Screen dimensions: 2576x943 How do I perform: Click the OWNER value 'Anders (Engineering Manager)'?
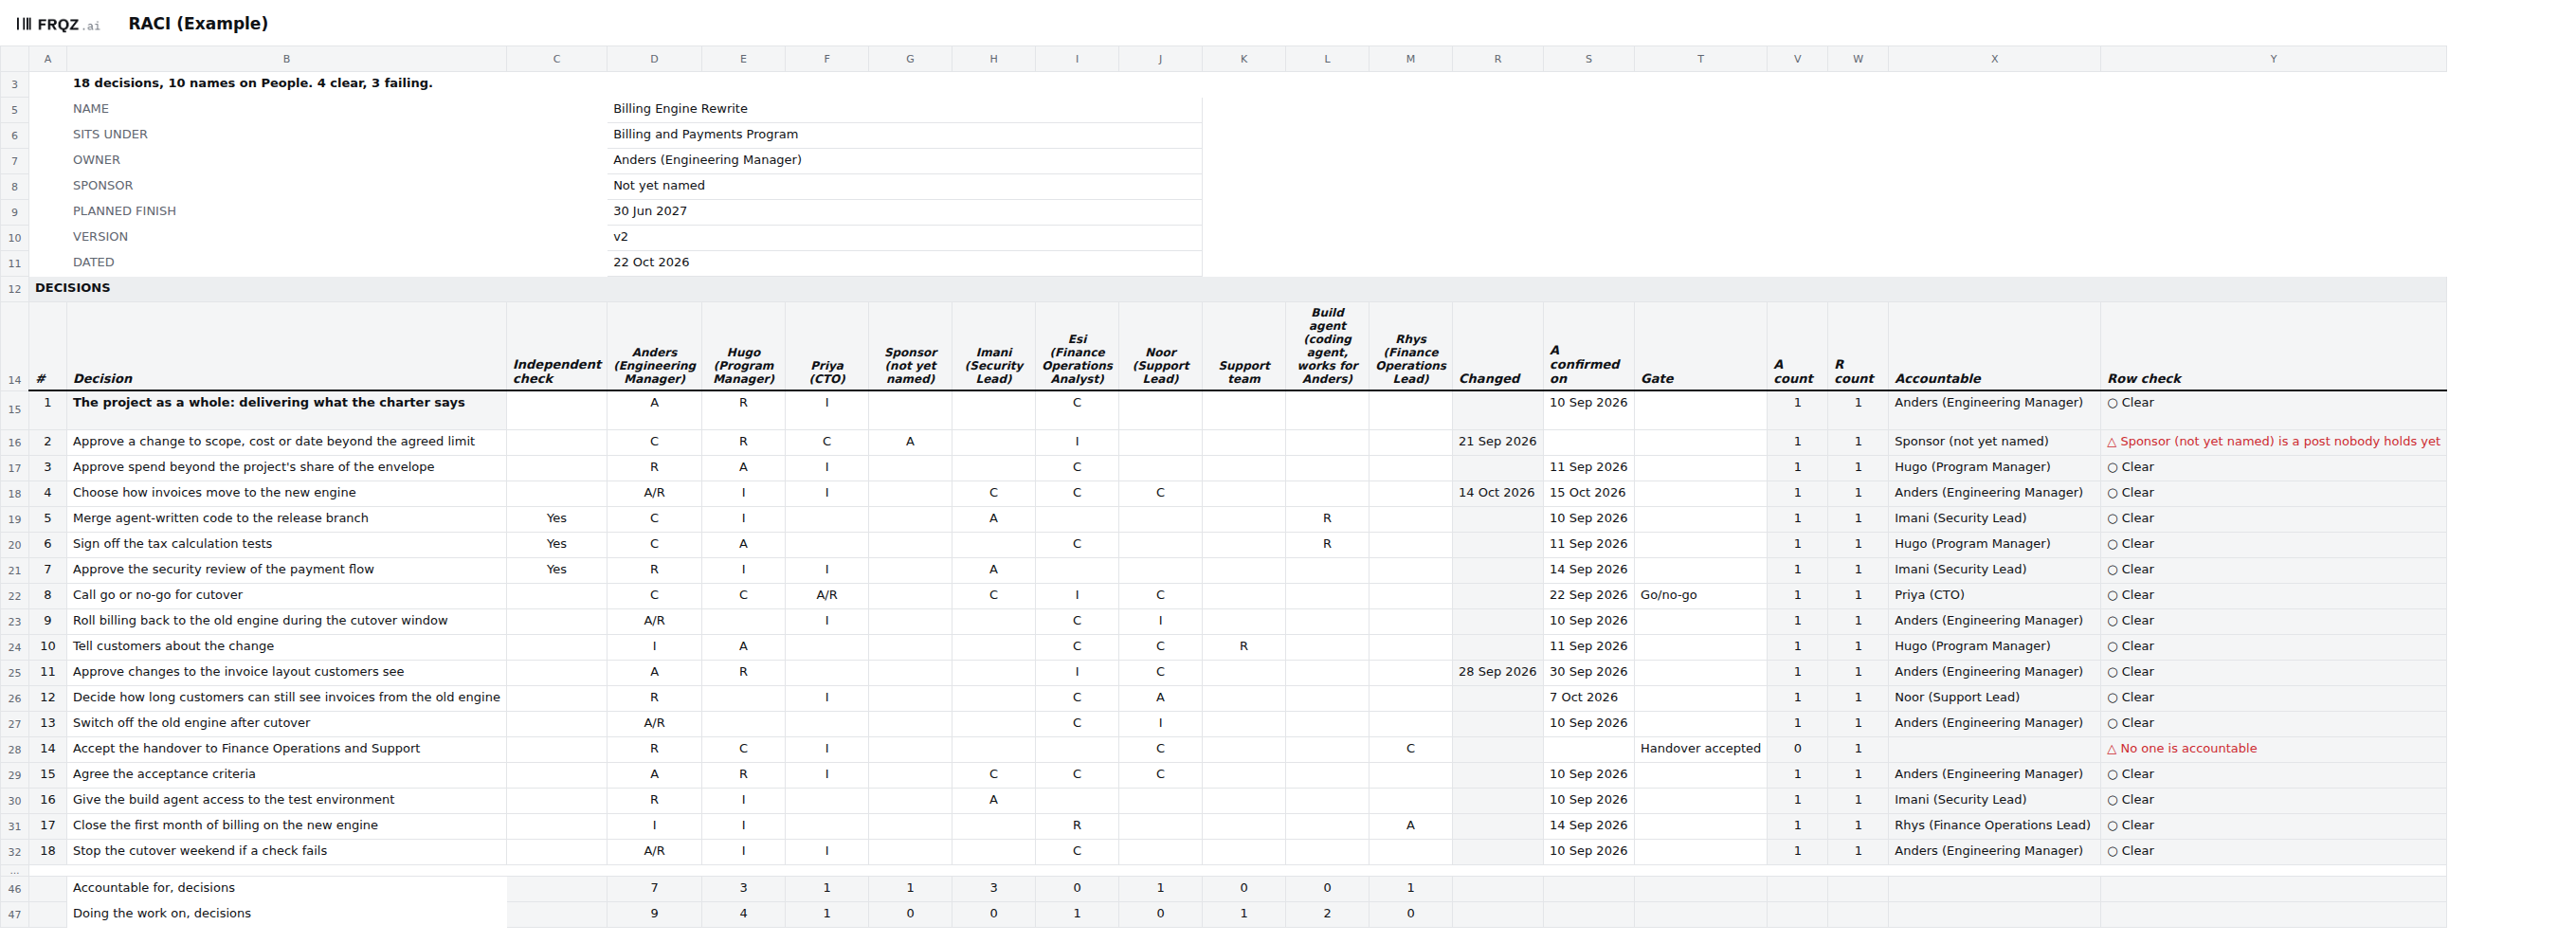904,160
